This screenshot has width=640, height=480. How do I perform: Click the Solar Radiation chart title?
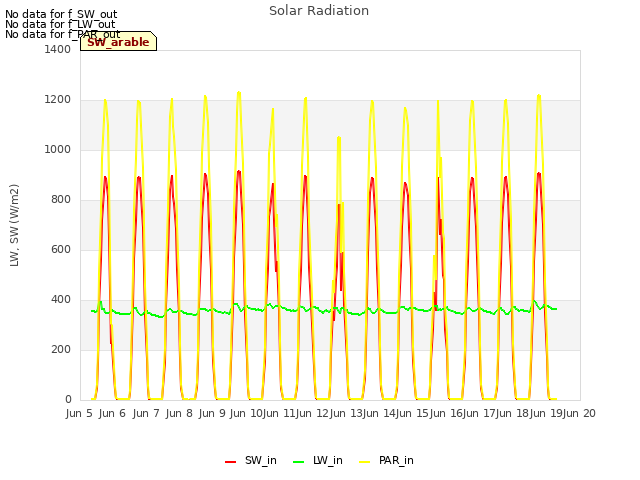pyautogui.click(x=319, y=11)
